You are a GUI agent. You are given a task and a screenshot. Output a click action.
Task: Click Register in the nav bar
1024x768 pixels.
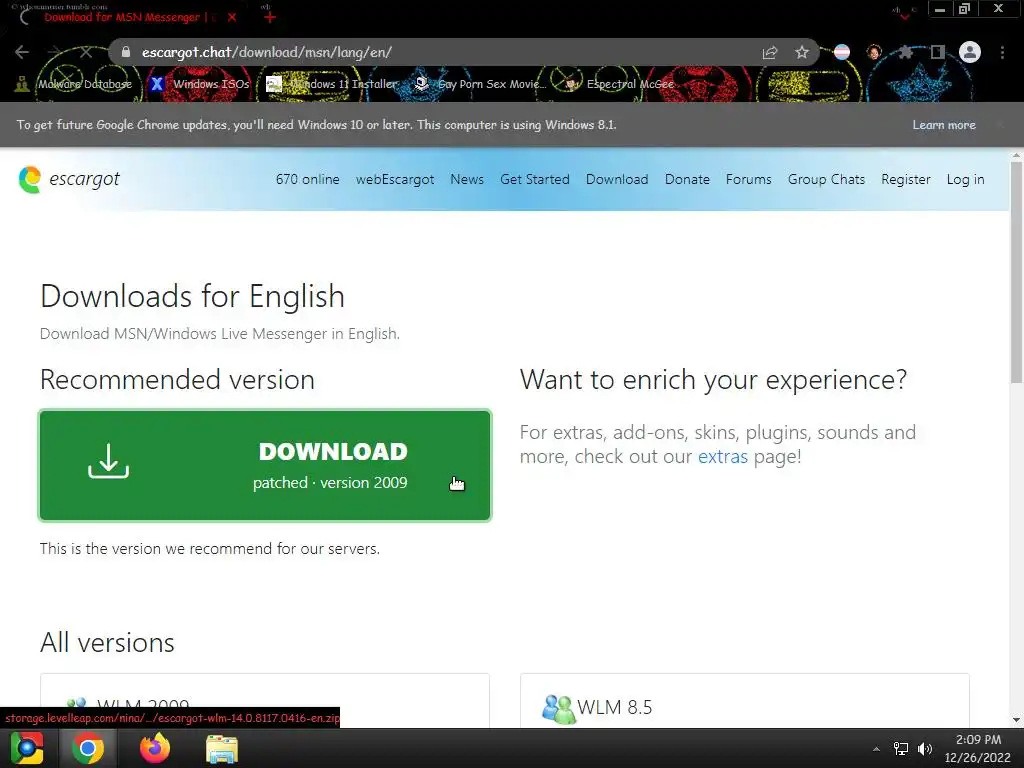[906, 180]
